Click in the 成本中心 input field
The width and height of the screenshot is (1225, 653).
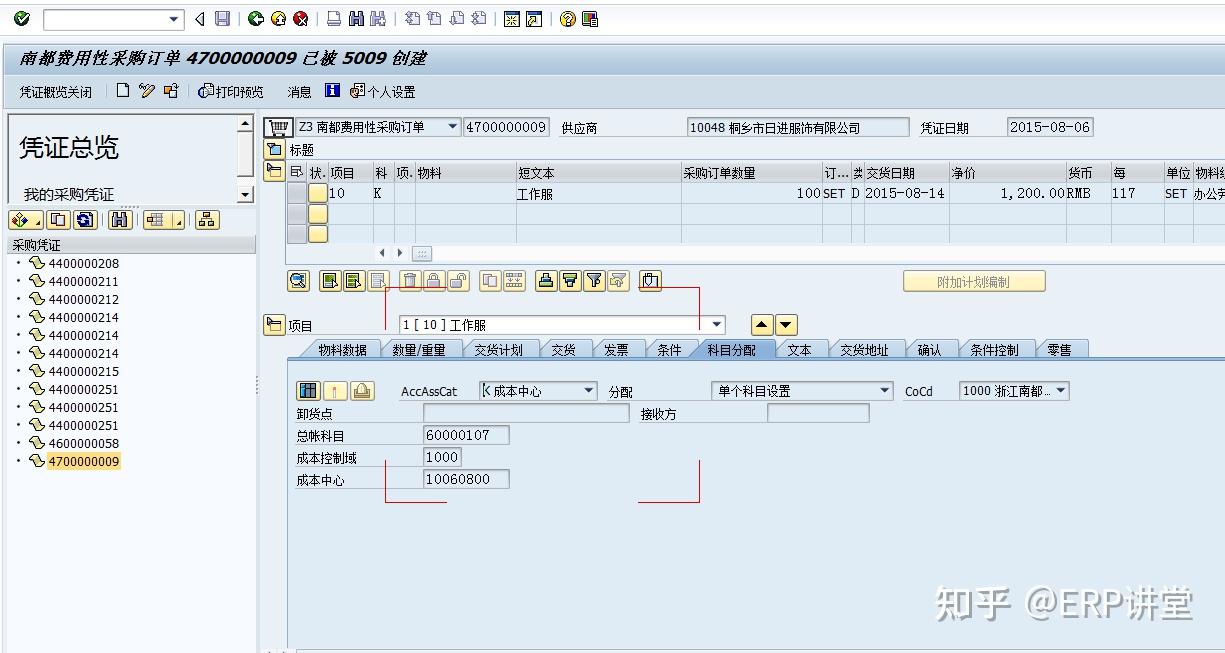tap(466, 479)
